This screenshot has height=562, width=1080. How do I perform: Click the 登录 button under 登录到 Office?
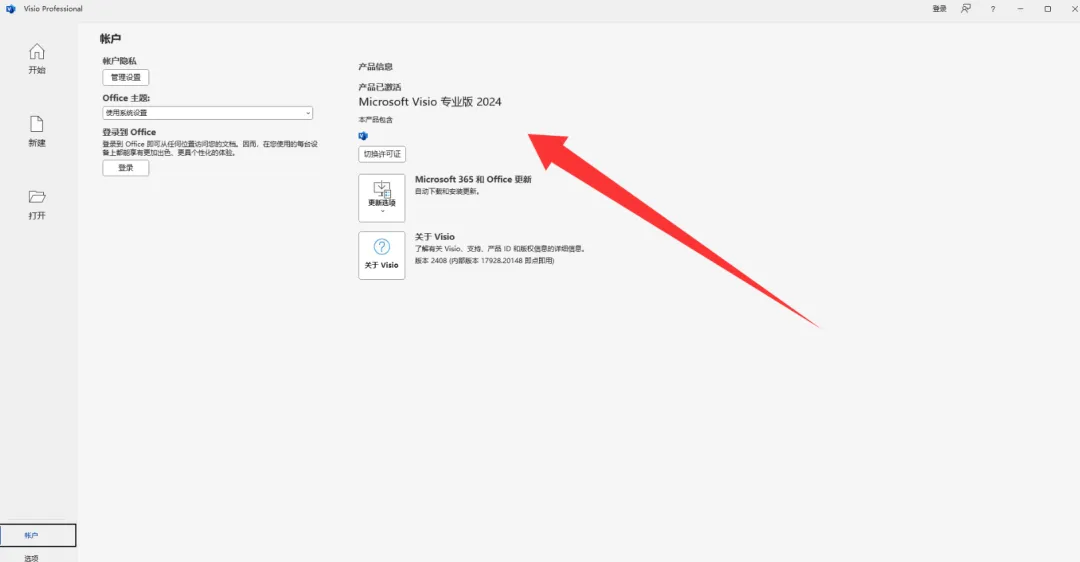(126, 168)
